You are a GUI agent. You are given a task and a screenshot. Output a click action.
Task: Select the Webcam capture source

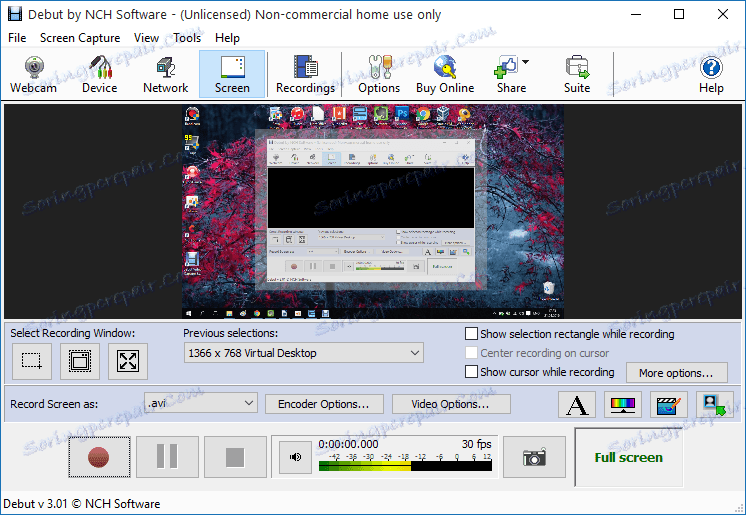33,74
